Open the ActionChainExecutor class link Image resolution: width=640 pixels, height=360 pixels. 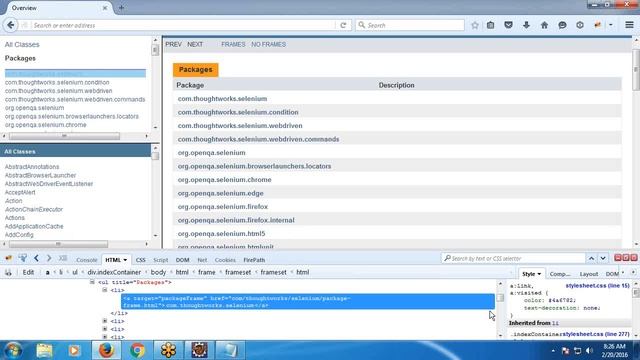[33, 209]
